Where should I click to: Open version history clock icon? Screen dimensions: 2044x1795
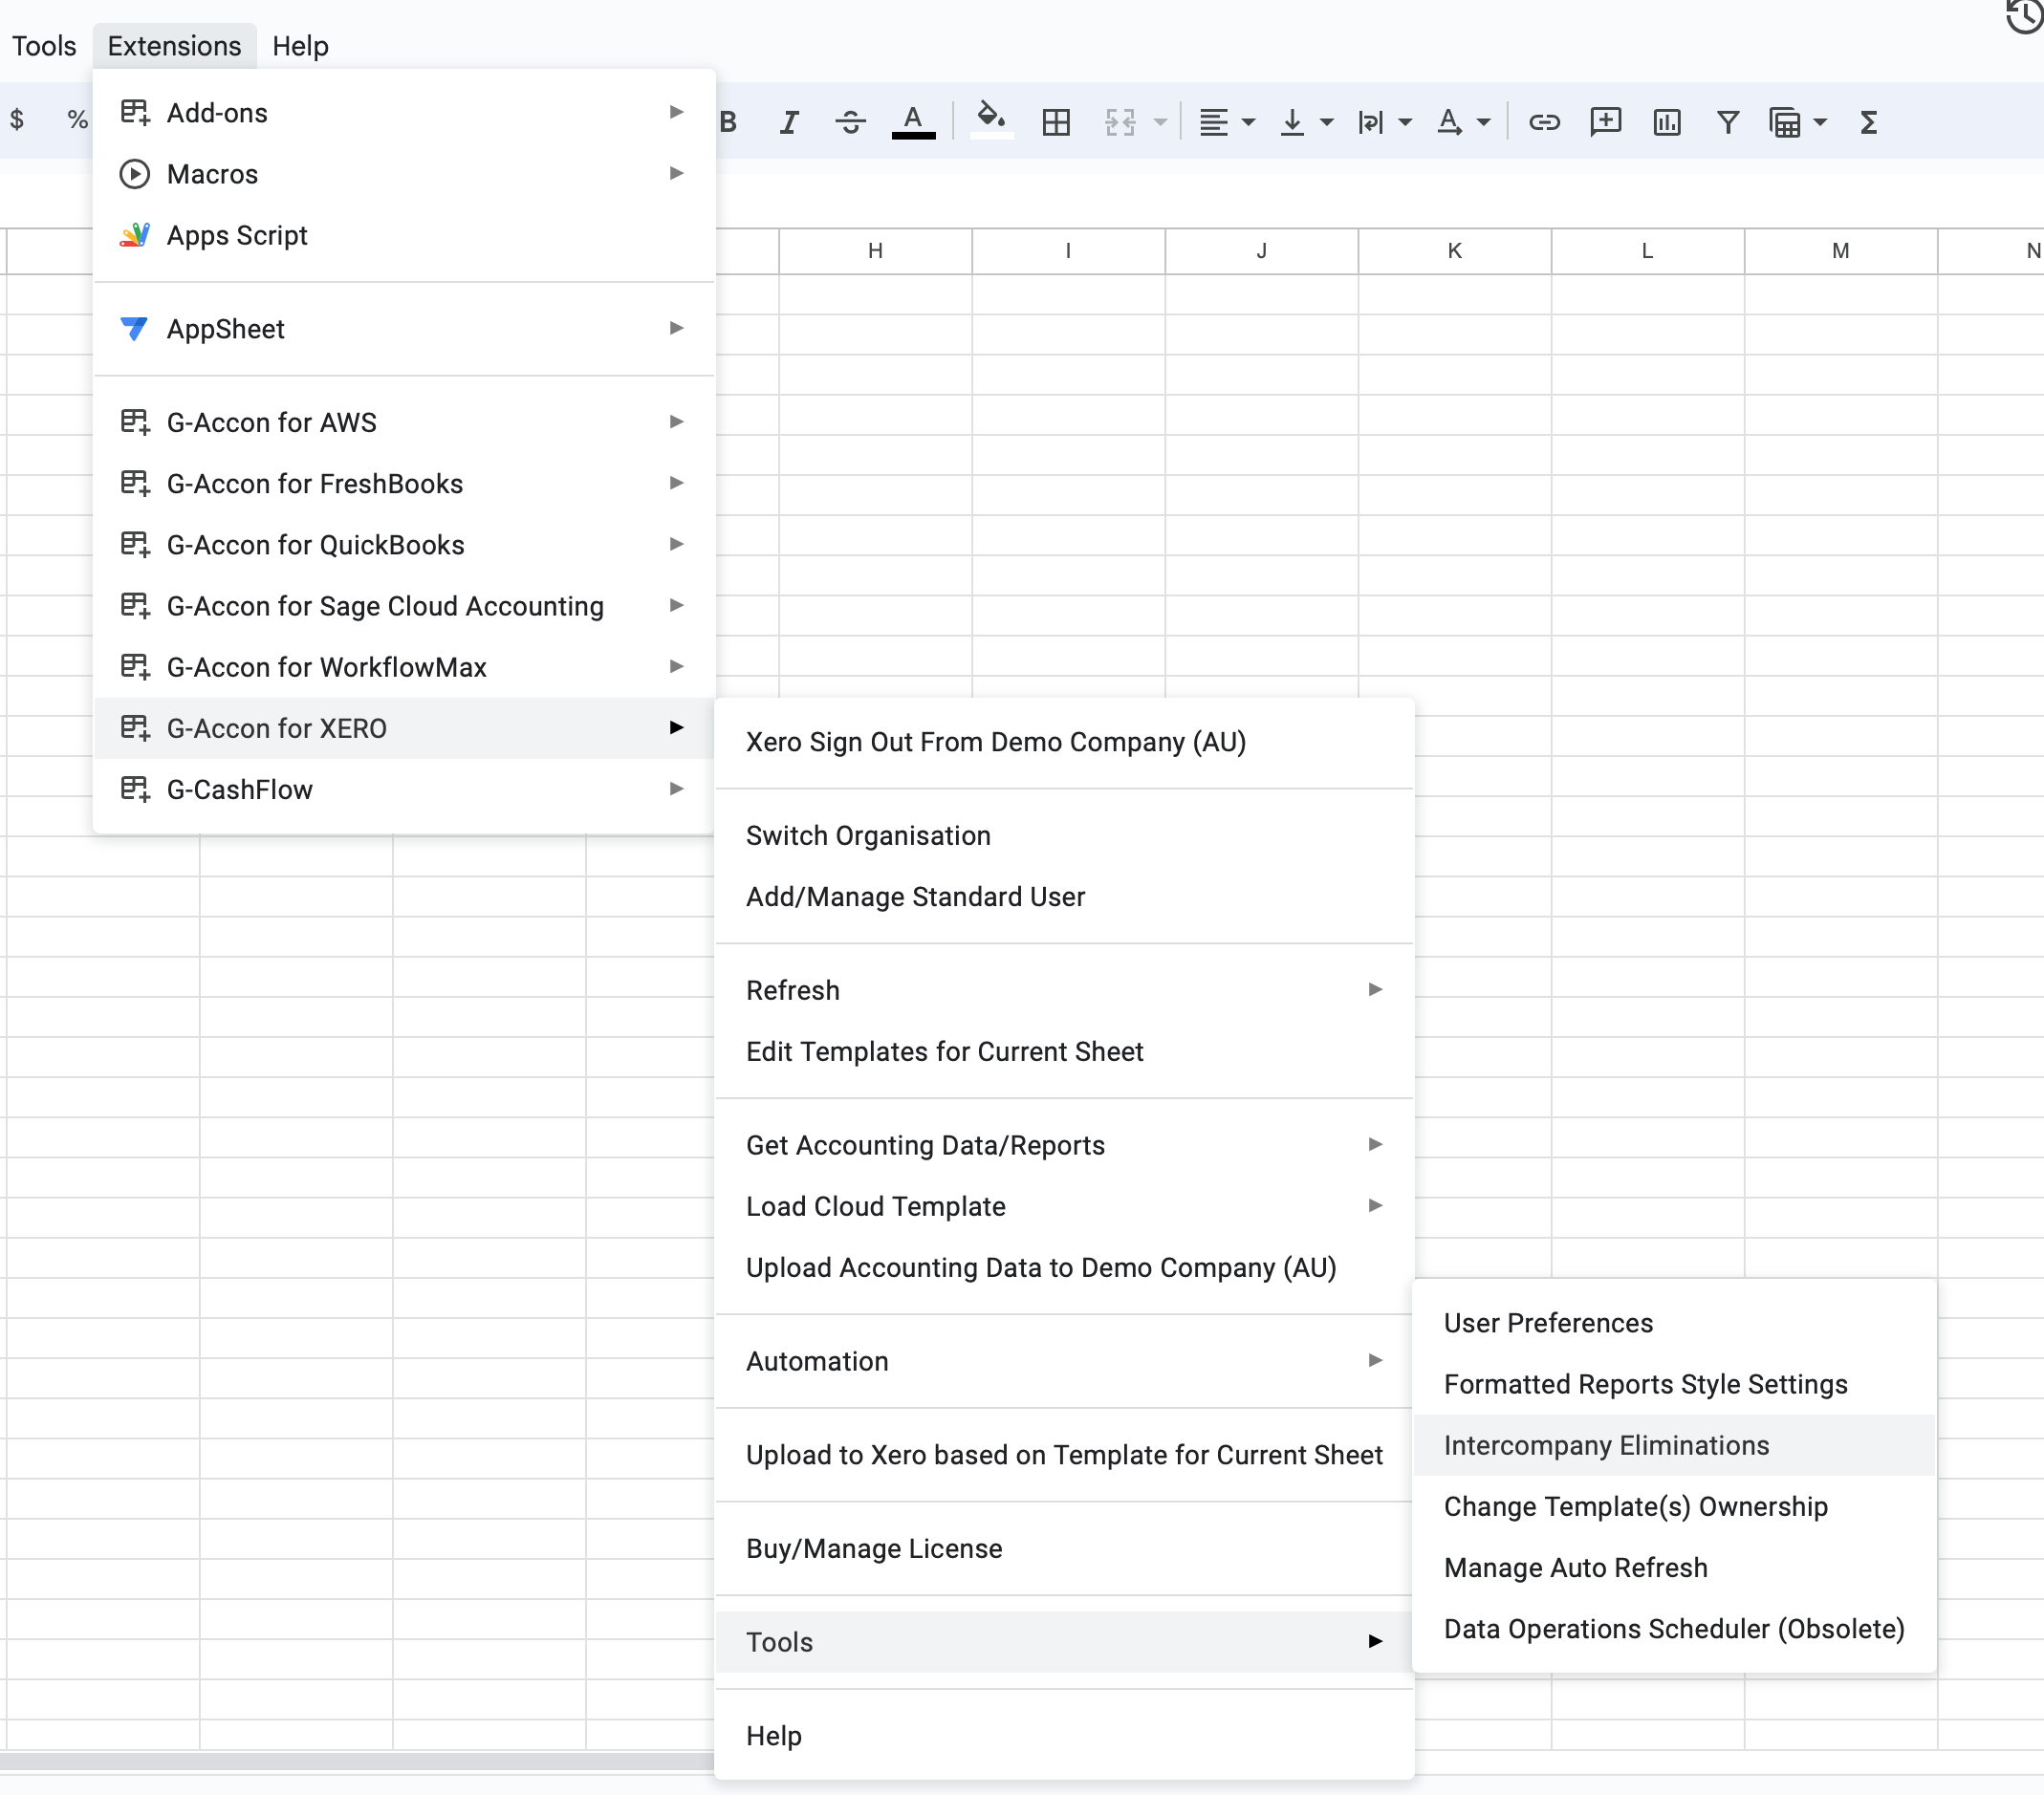click(2024, 15)
